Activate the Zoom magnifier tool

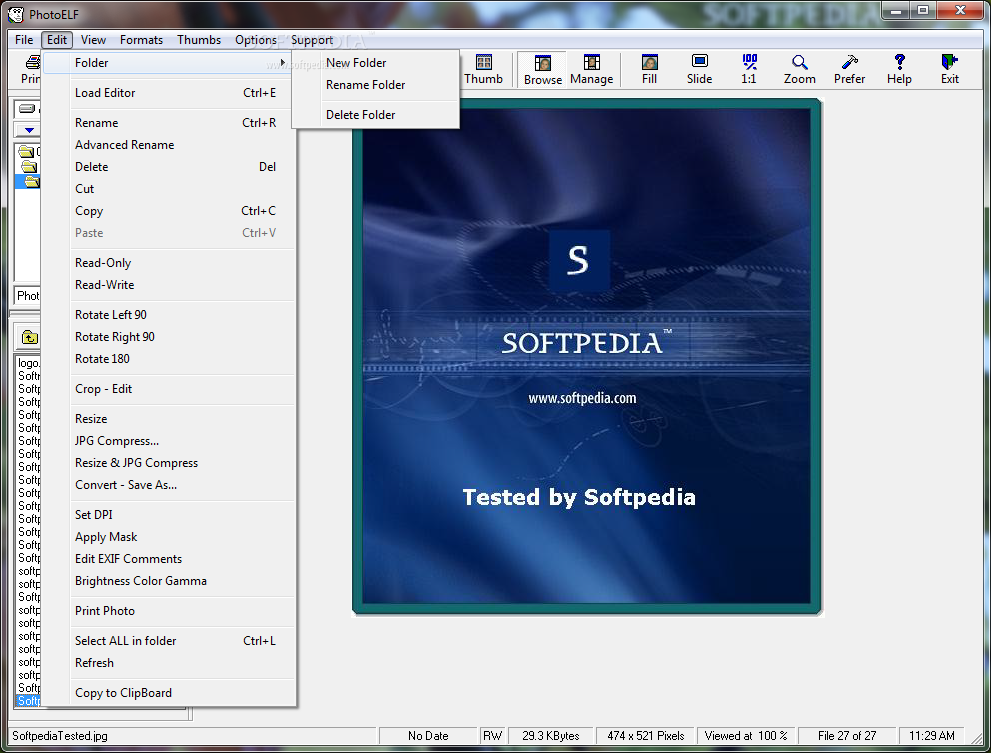click(799, 69)
